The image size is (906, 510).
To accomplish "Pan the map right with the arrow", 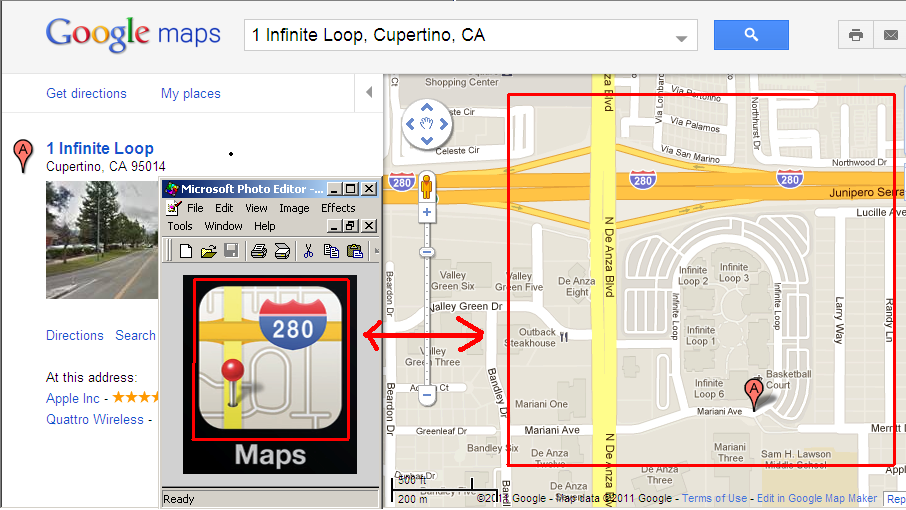I will 444,124.
